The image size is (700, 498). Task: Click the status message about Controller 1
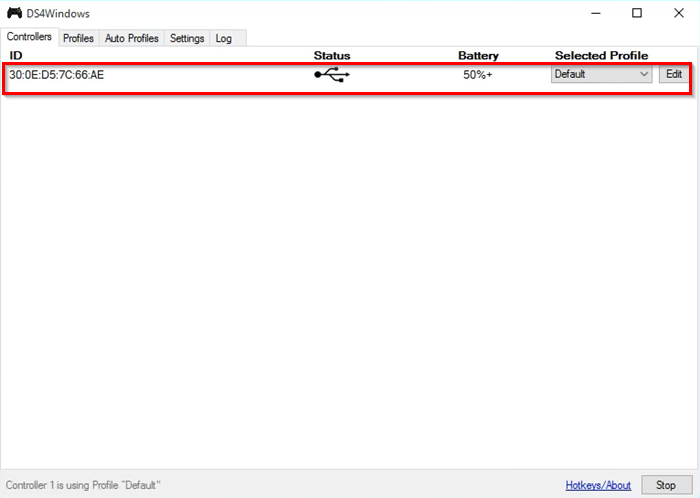pos(83,485)
